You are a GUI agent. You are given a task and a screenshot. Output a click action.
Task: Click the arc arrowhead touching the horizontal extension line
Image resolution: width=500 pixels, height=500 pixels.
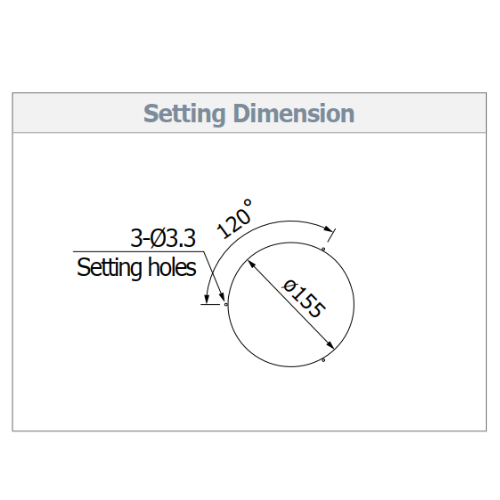(207, 299)
